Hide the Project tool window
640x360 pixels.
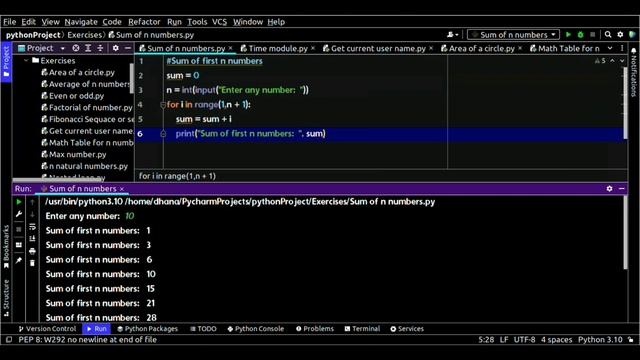click(x=127, y=48)
